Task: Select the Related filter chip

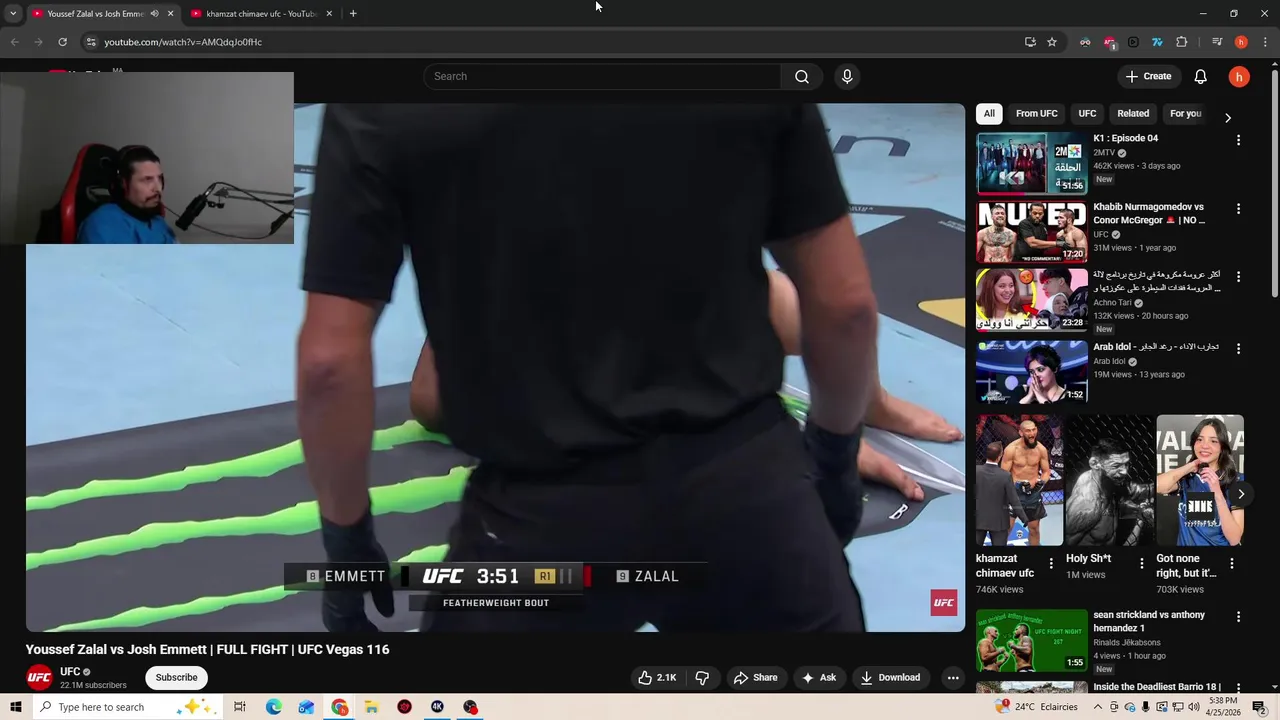Action: tap(1133, 114)
